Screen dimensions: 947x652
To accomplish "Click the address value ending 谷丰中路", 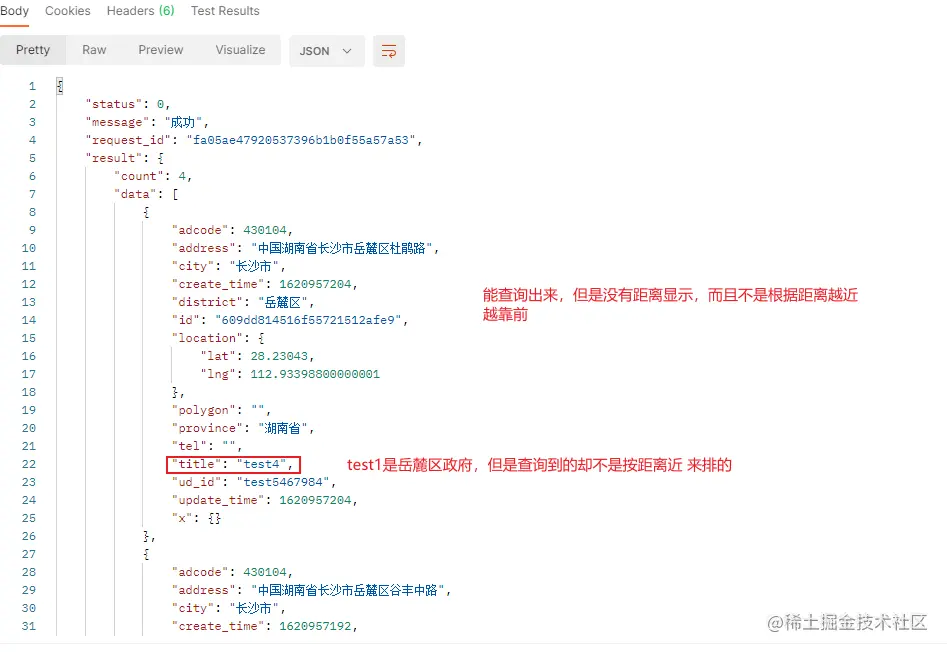I will coord(347,590).
